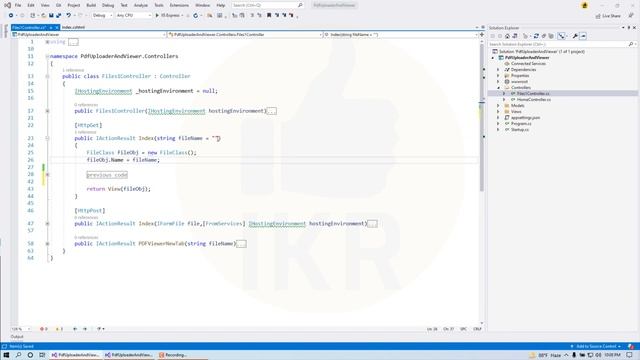Expand the collapsed using directives region
The width and height of the screenshot is (640, 360).
coord(47,42)
